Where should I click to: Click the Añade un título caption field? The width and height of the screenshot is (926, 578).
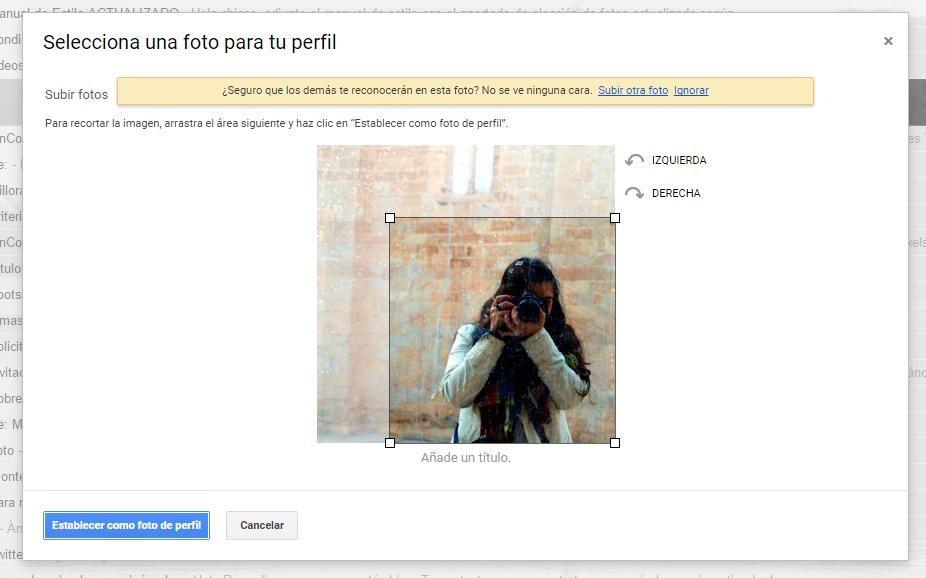[465, 458]
